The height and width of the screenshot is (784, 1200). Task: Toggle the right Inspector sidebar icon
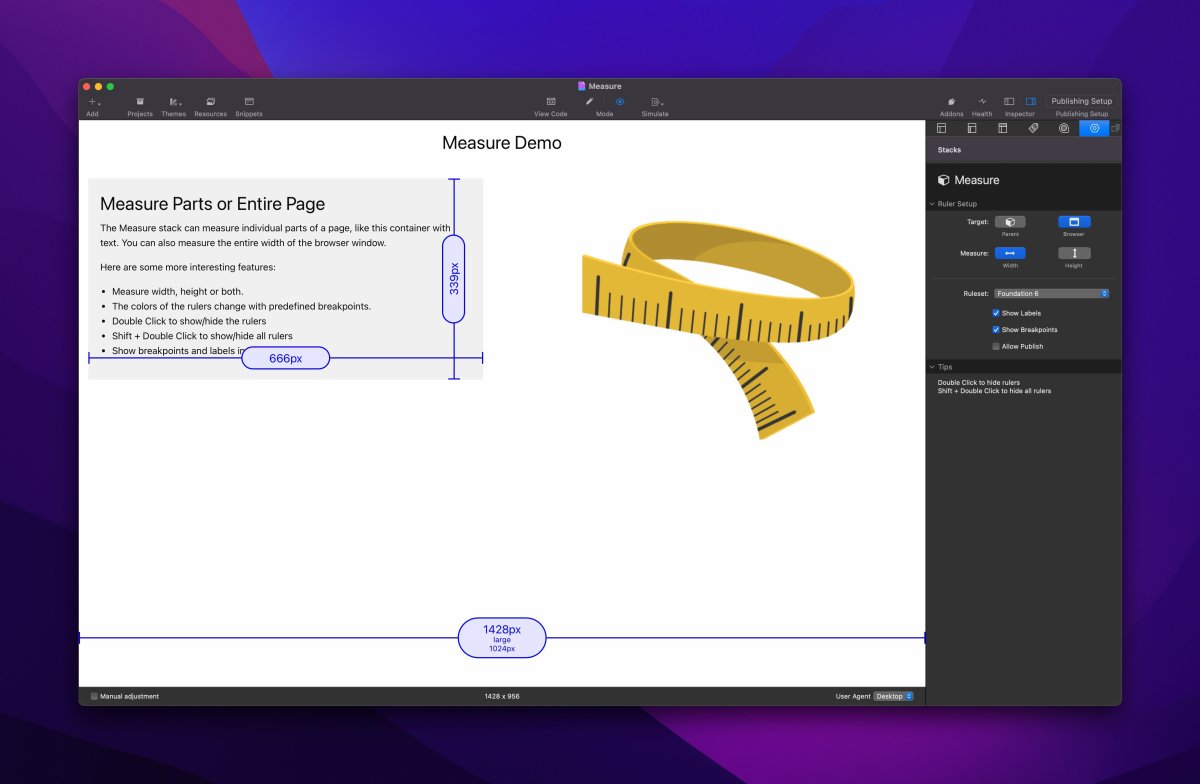tap(1031, 102)
